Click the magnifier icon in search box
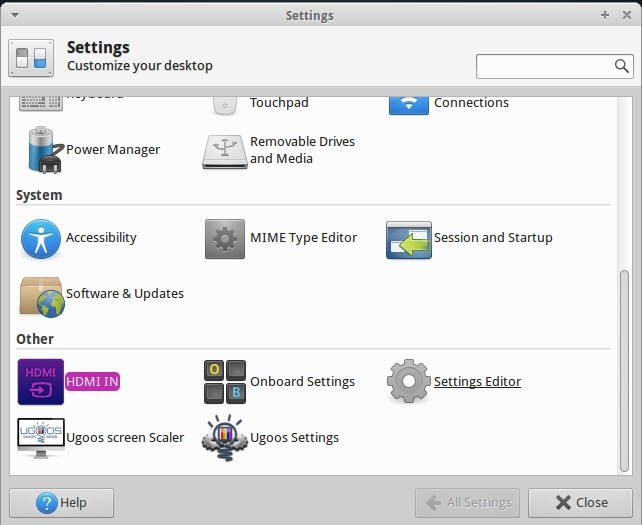This screenshot has width=642, height=525. click(621, 66)
